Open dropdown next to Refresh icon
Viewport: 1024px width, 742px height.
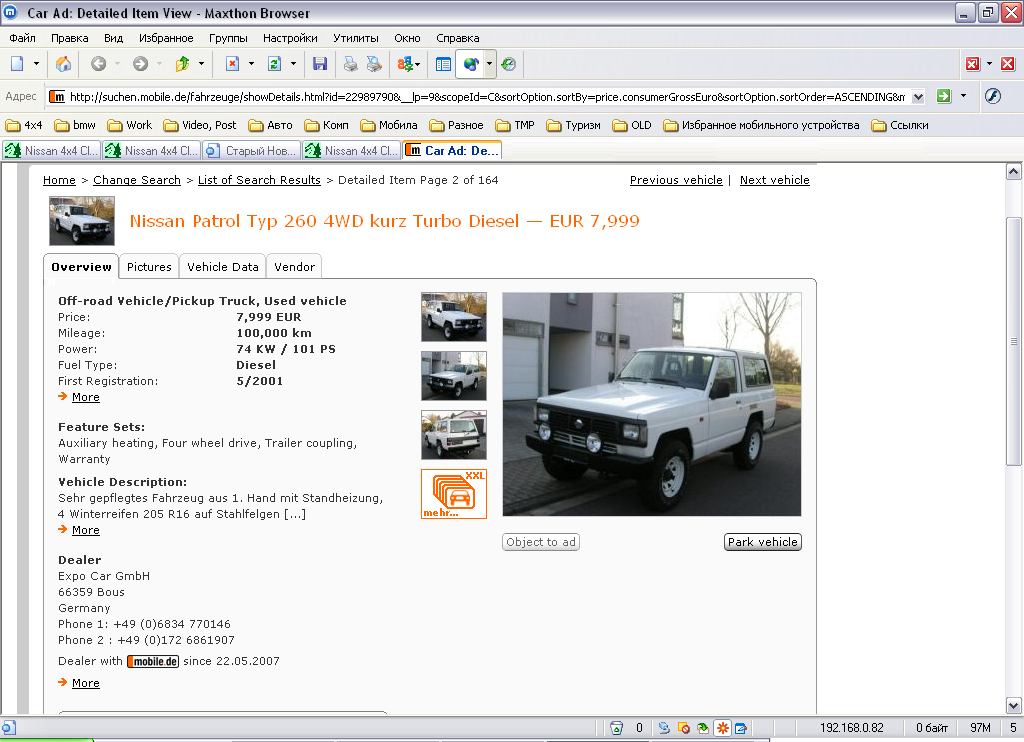click(x=293, y=63)
